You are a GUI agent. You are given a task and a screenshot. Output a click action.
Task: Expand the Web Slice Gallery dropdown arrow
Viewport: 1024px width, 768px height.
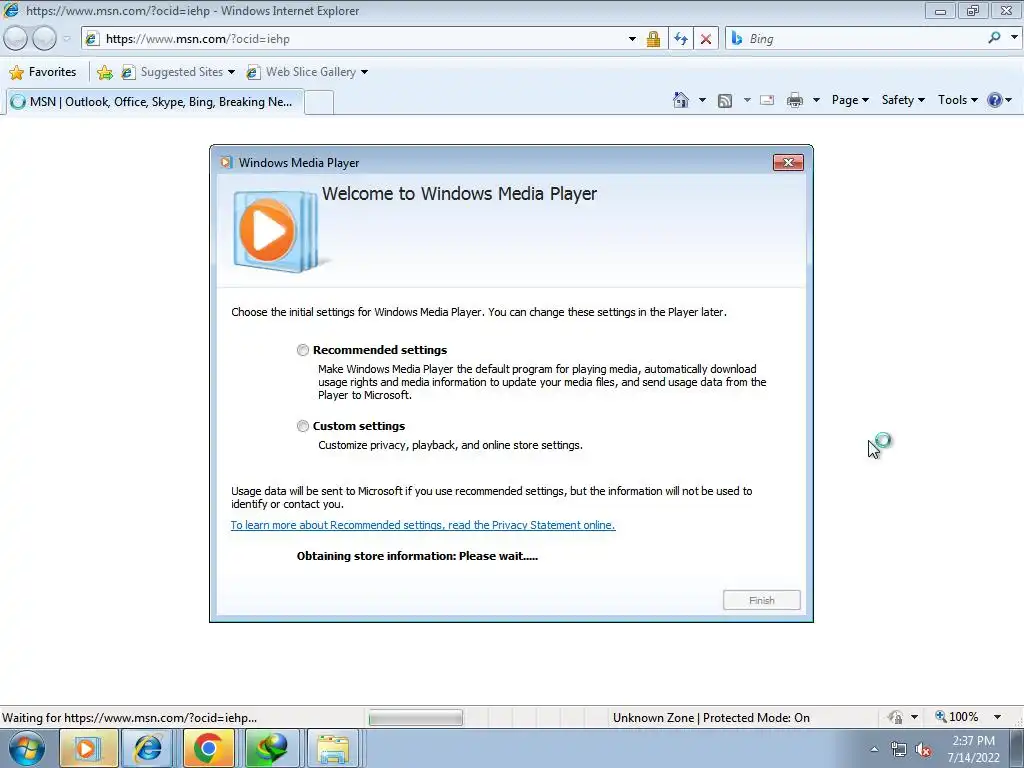[364, 72]
